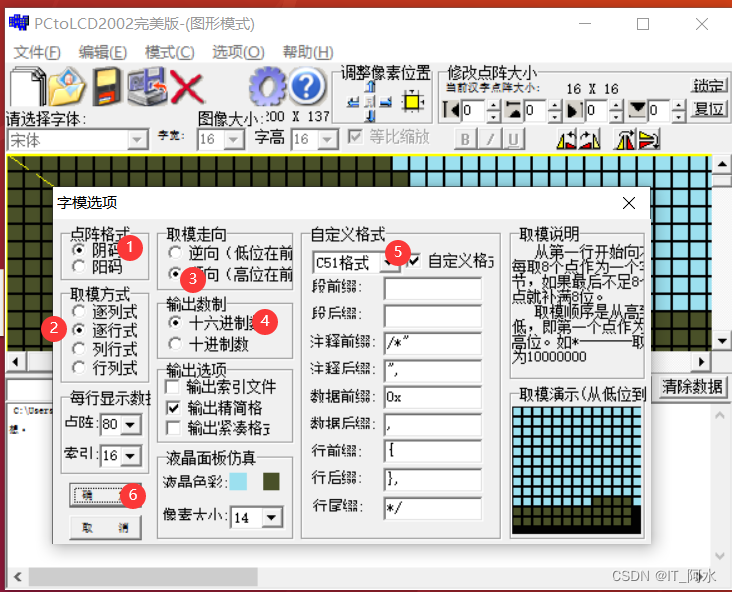Select 列行式 scanning mode
732x592 pixels.
(79, 349)
